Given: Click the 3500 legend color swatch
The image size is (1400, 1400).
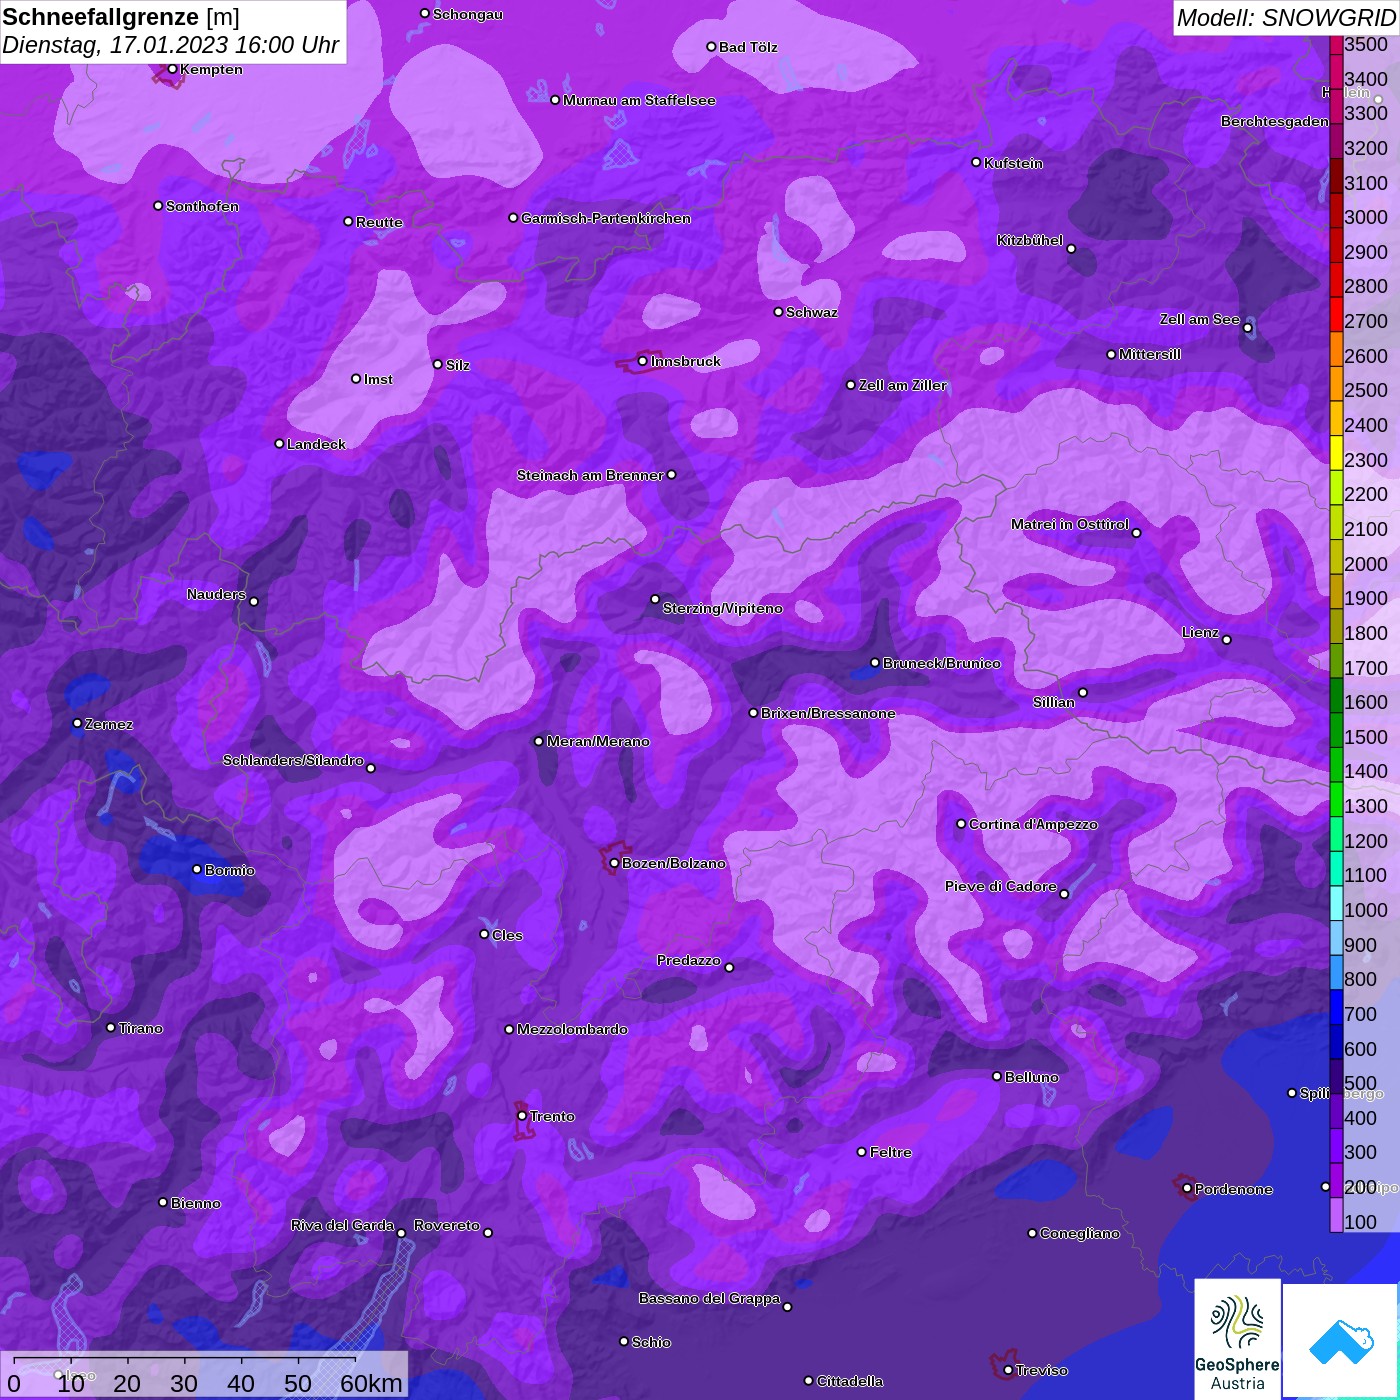Looking at the screenshot, I should pyautogui.click(x=1336, y=44).
